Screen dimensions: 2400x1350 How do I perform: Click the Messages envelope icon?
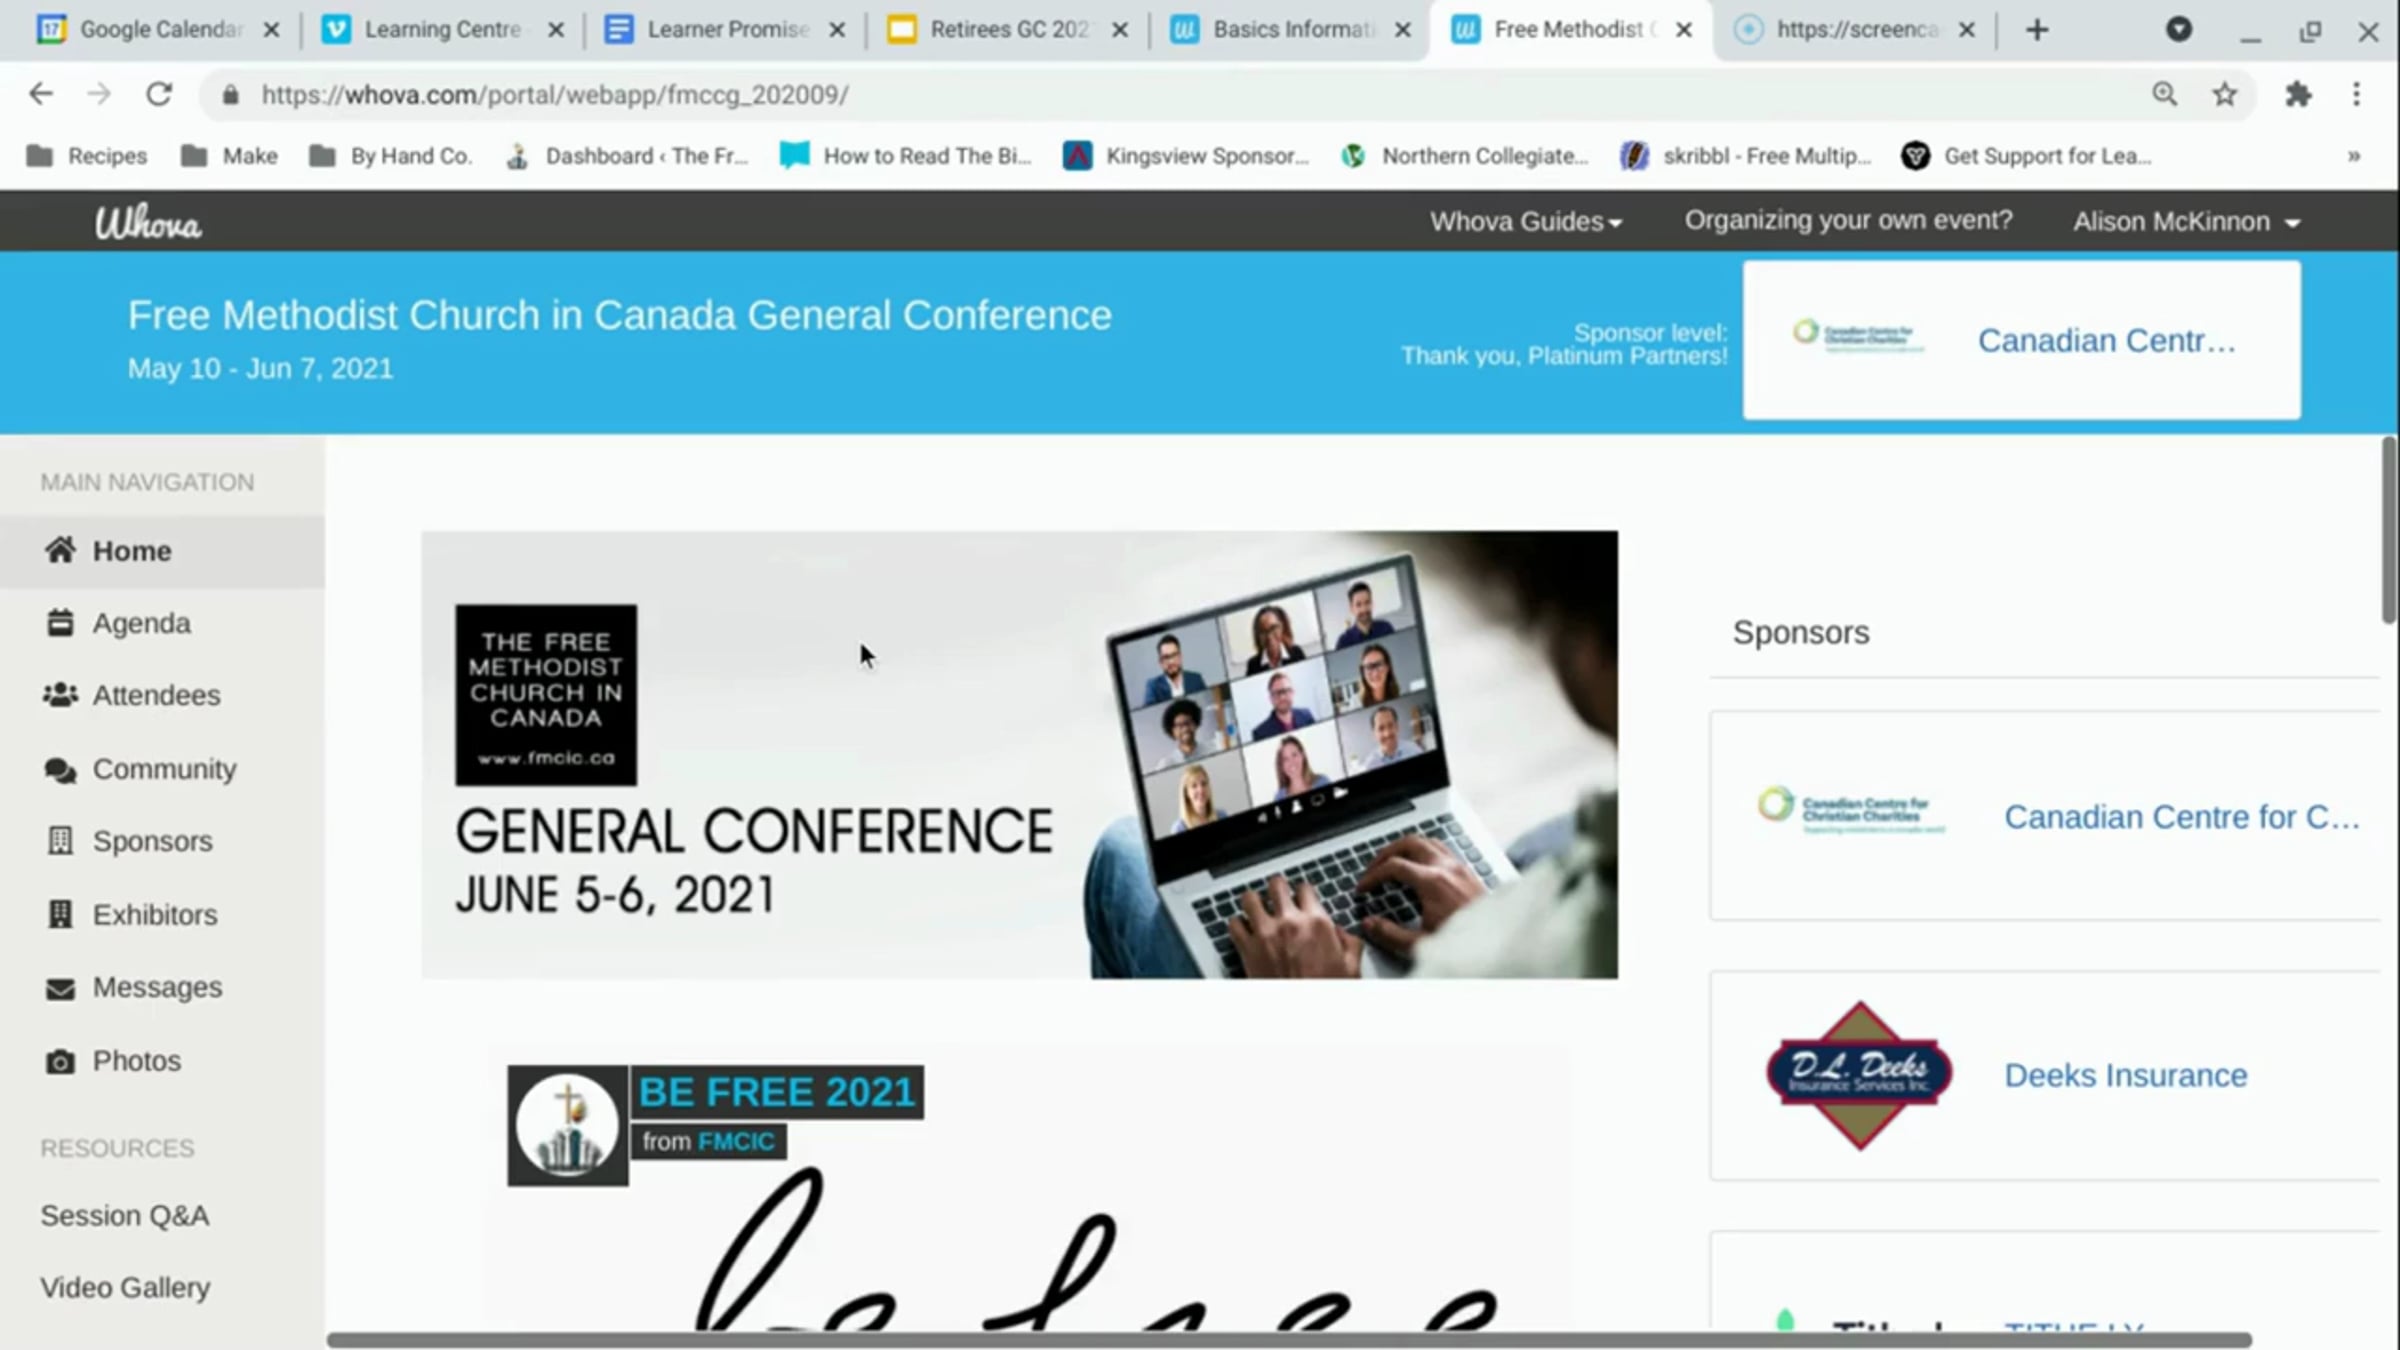tap(60, 988)
